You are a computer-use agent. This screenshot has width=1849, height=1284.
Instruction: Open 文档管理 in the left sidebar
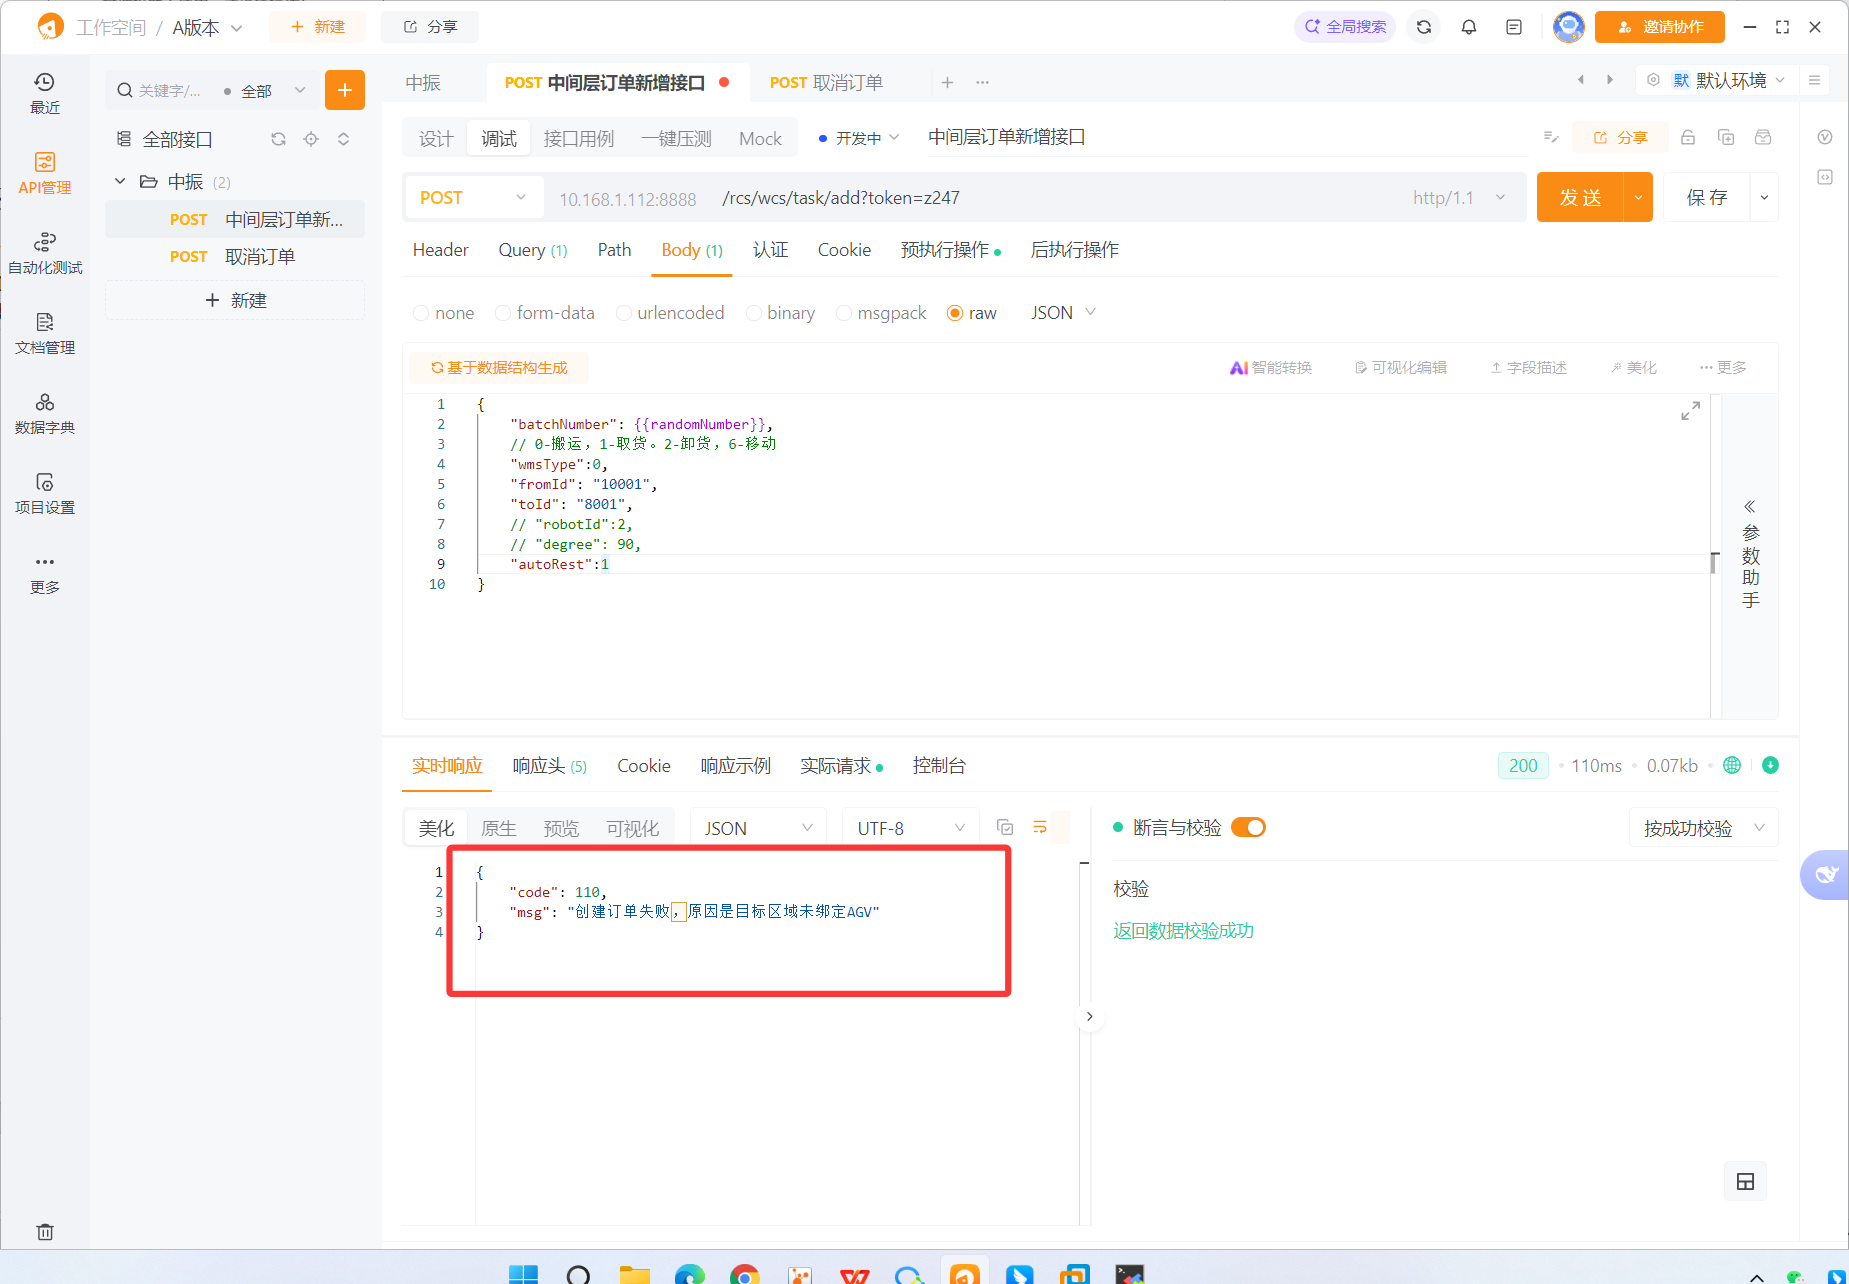(x=45, y=333)
